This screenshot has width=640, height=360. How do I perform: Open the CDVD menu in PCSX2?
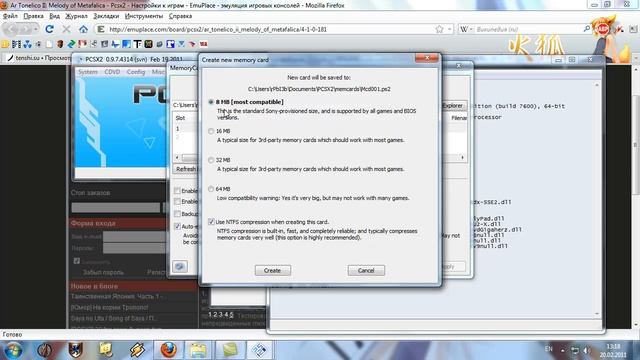click(112, 72)
